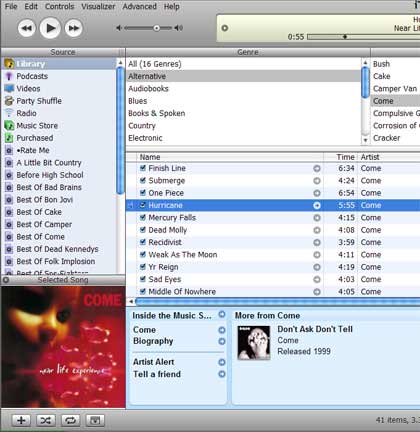Uncheck the Hurricane song checkbox
The image size is (420, 432).
143,205
